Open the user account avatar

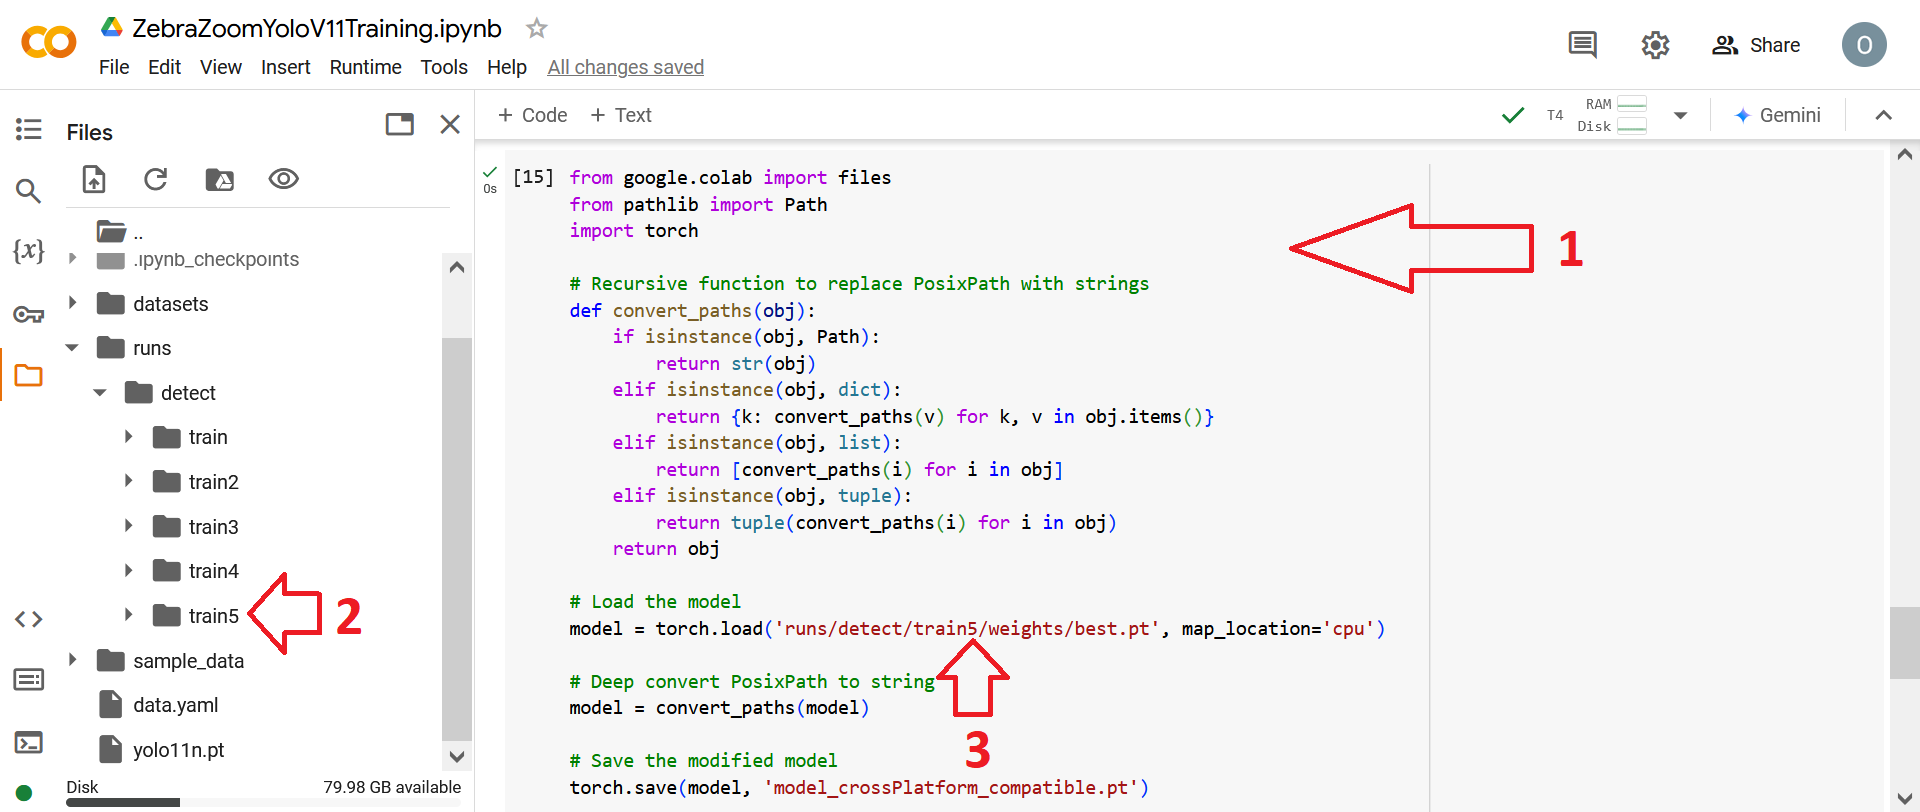click(1864, 45)
